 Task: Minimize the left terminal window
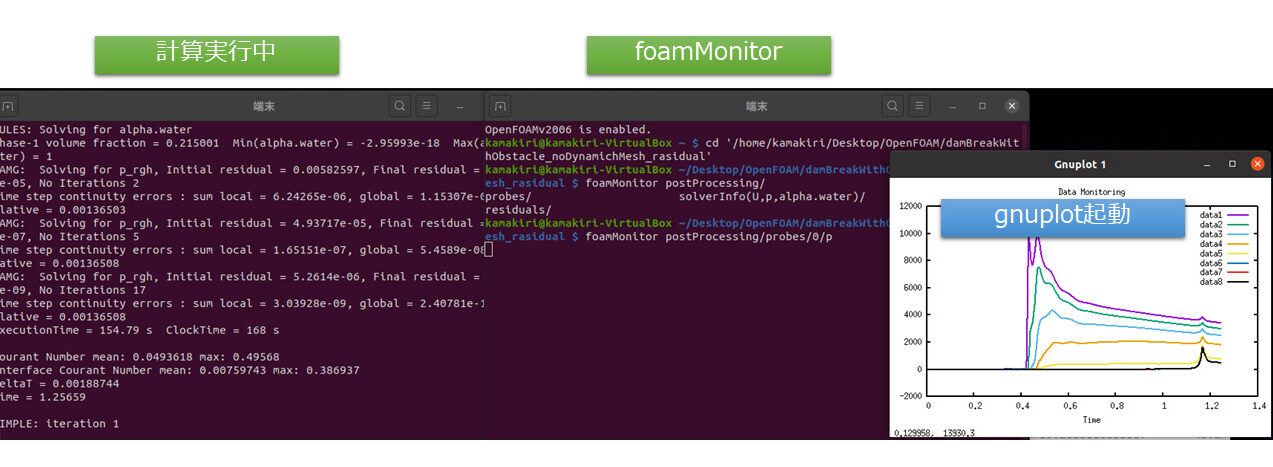(460, 106)
